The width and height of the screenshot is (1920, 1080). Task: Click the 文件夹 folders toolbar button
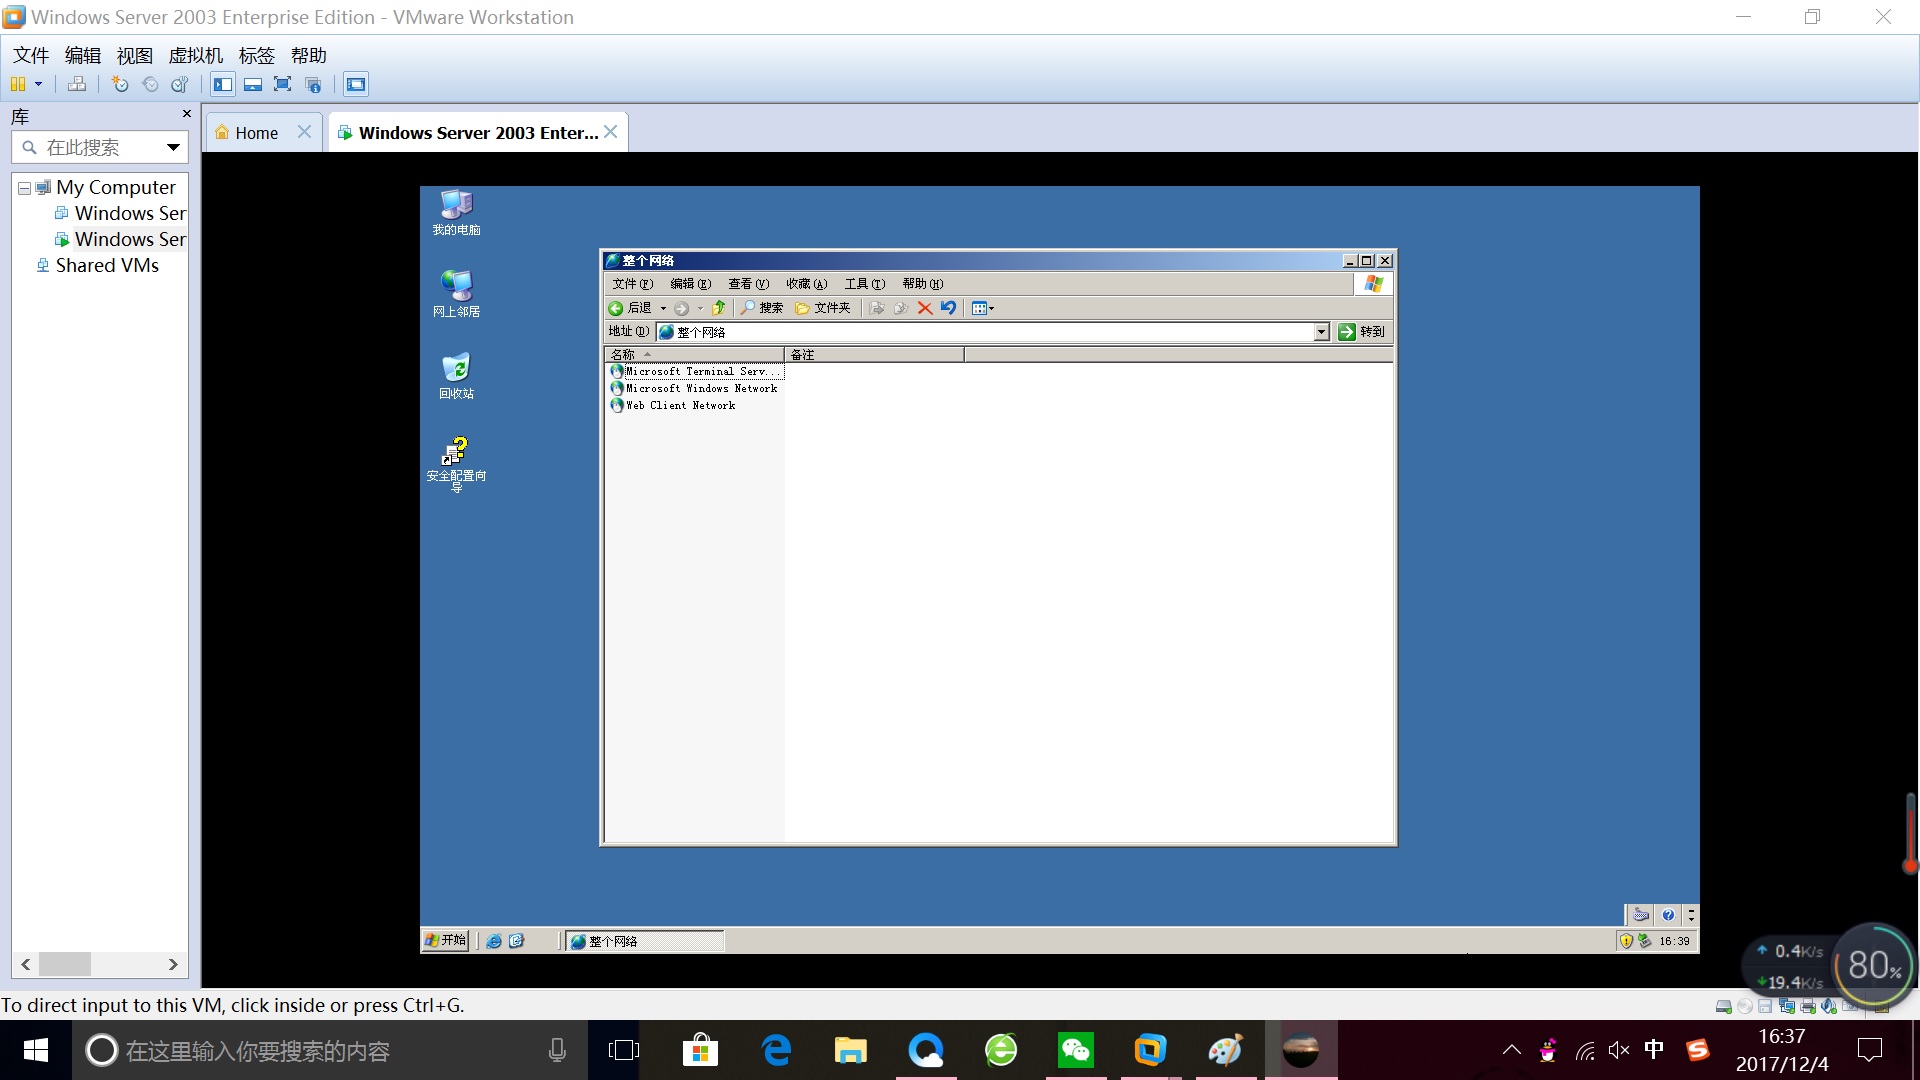[x=823, y=308]
